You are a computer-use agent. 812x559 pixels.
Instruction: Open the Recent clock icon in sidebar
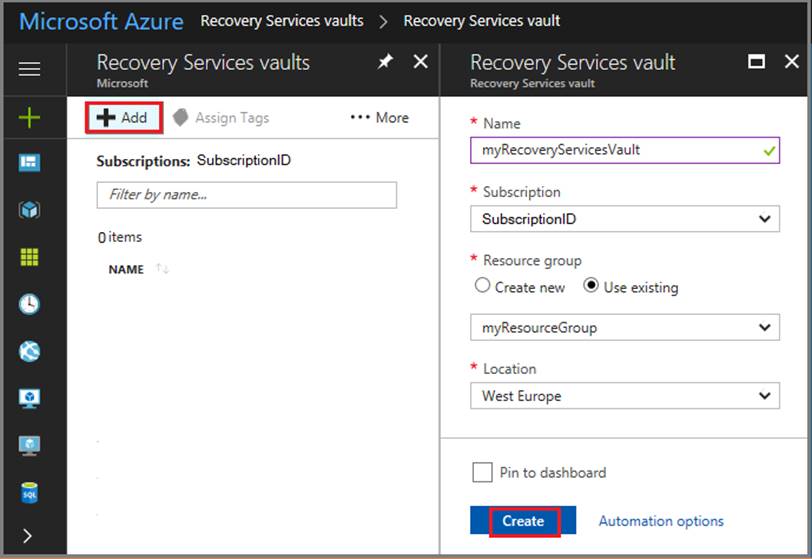(29, 304)
